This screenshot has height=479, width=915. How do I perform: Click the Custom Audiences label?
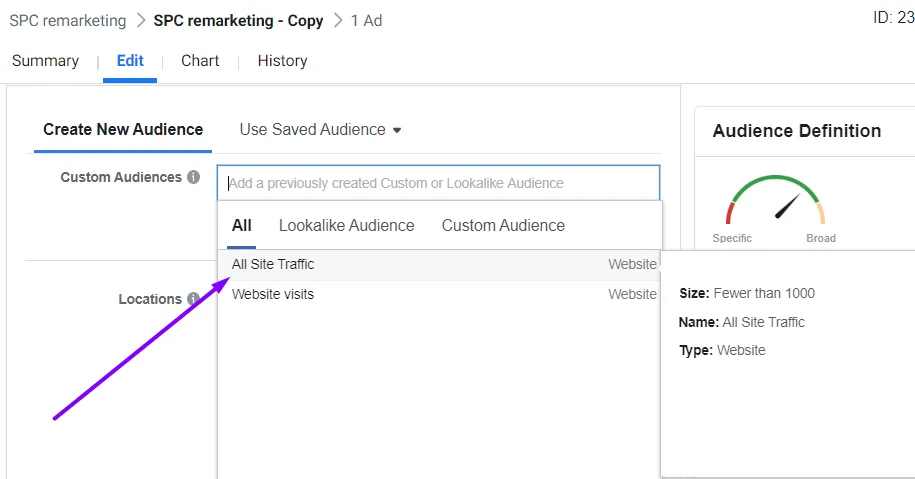coord(121,177)
